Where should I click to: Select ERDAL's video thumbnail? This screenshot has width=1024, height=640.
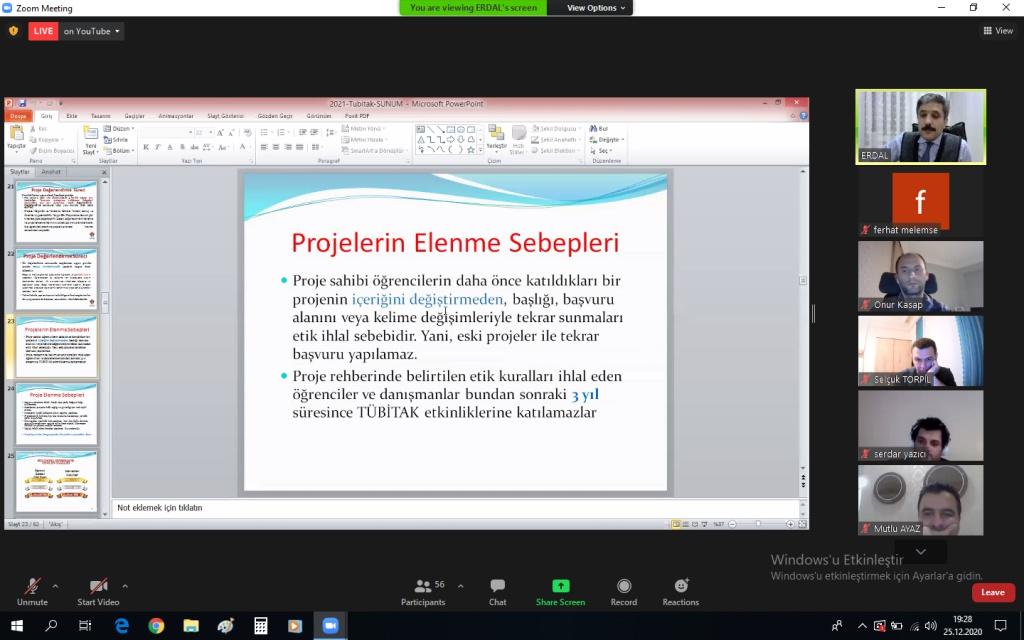click(x=920, y=126)
